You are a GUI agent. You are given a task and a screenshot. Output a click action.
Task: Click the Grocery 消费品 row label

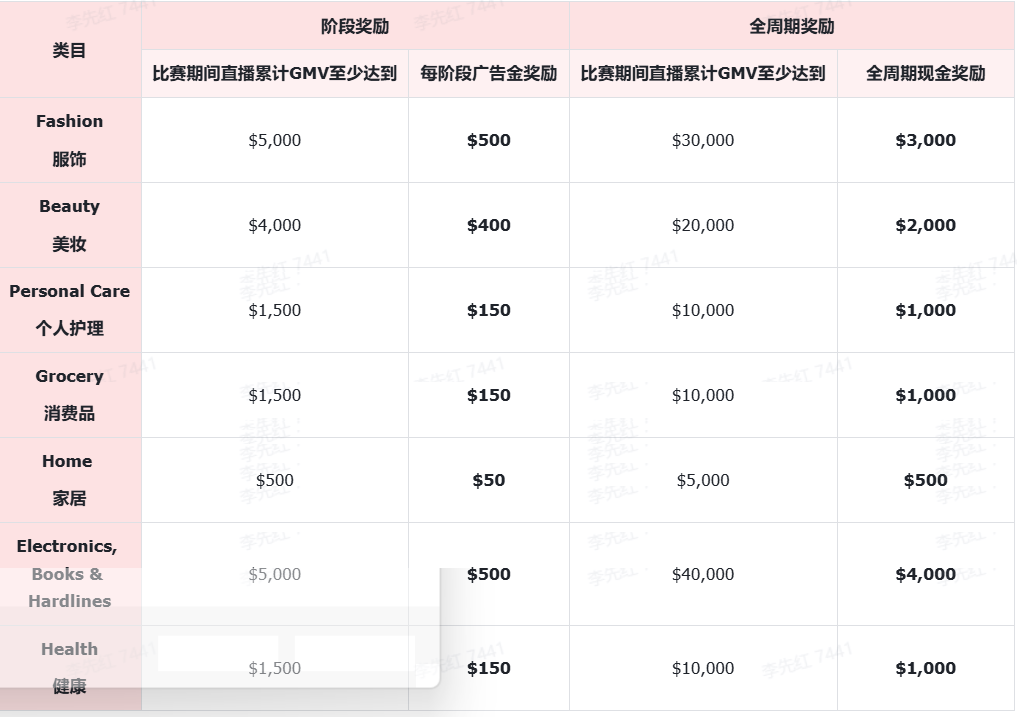[x=69, y=395]
